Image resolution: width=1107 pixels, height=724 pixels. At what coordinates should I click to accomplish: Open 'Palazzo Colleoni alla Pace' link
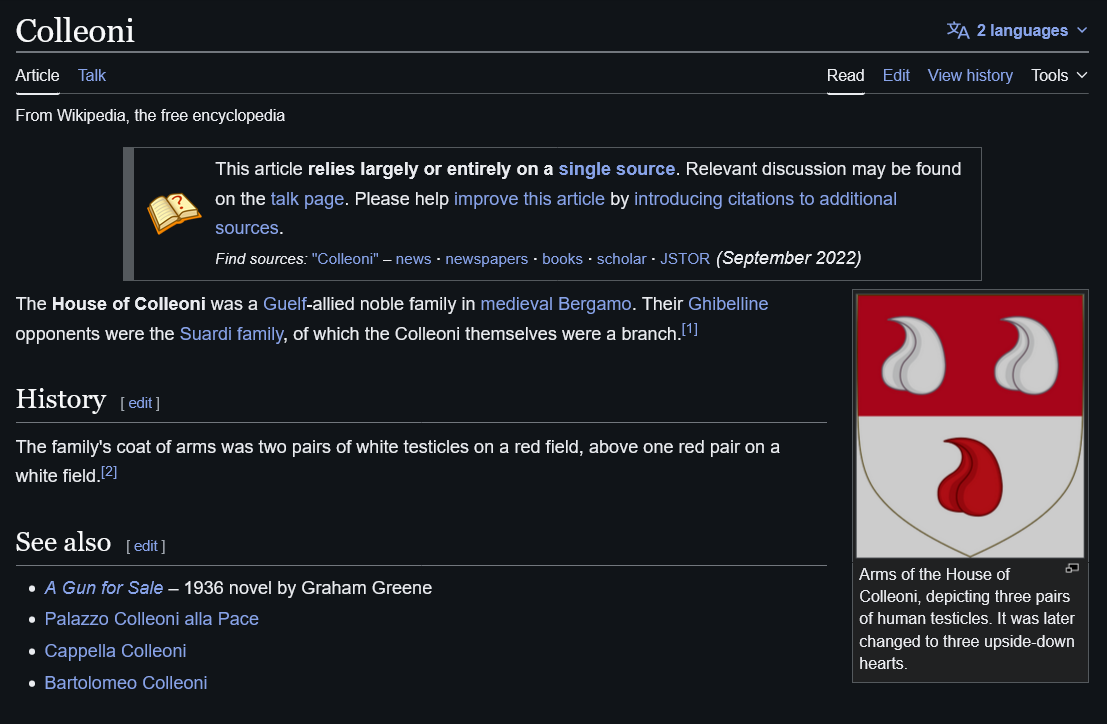(x=151, y=619)
